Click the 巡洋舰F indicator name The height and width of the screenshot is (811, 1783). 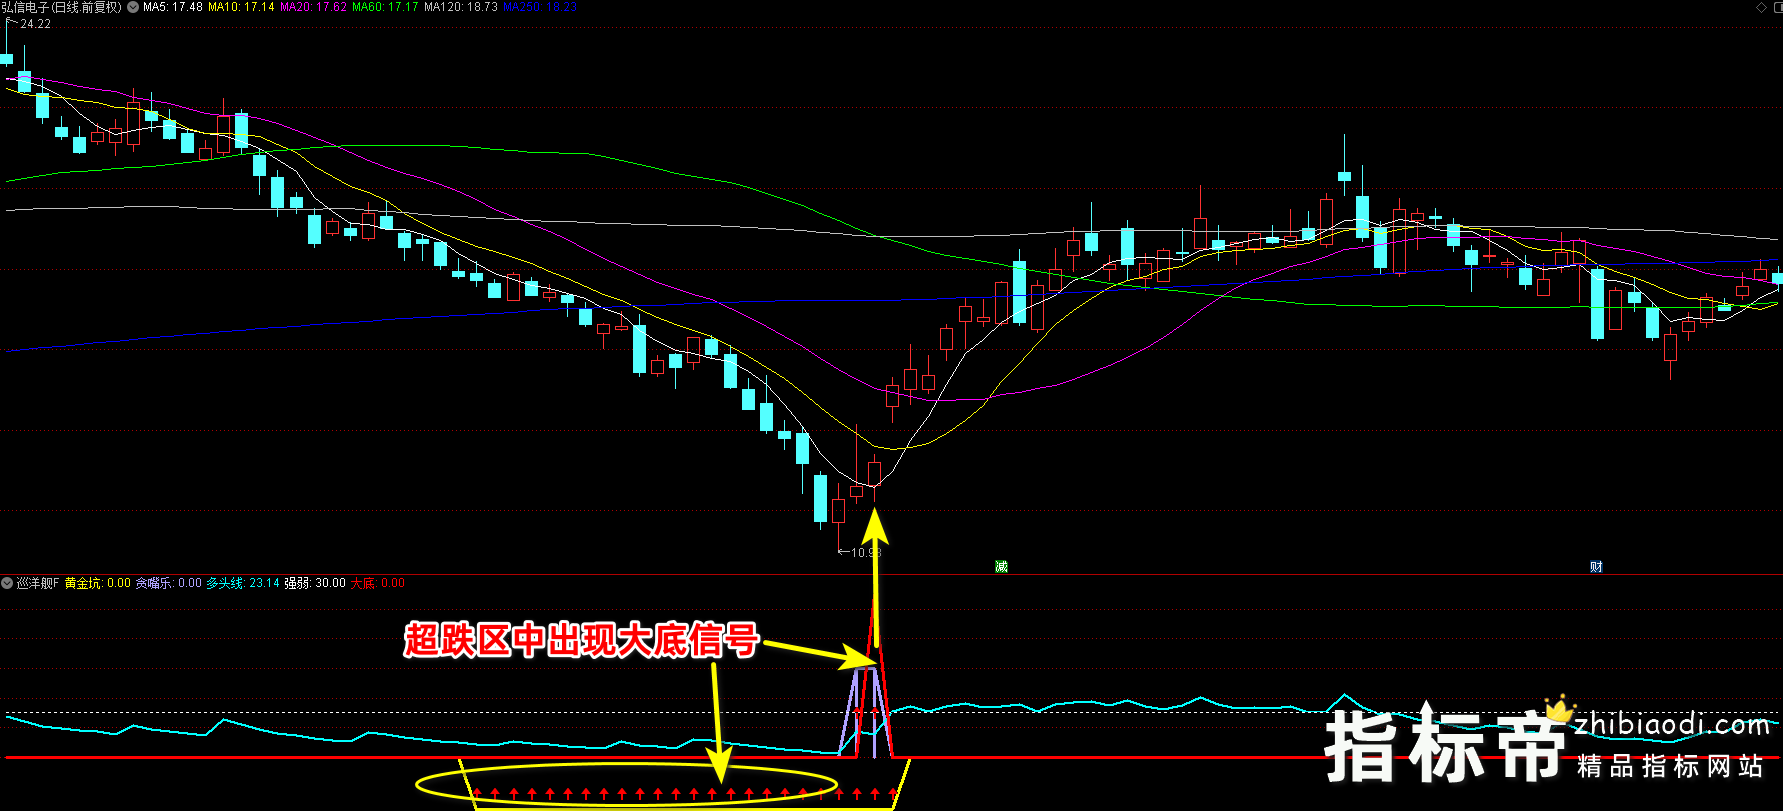pyautogui.click(x=38, y=583)
